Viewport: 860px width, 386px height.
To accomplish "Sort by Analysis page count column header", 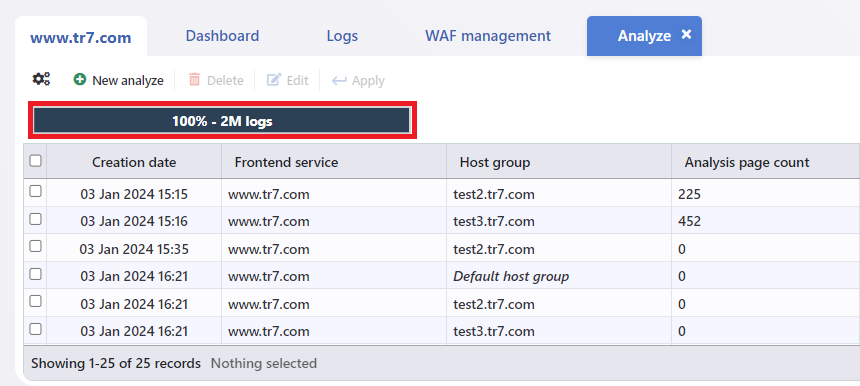I will (765, 162).
